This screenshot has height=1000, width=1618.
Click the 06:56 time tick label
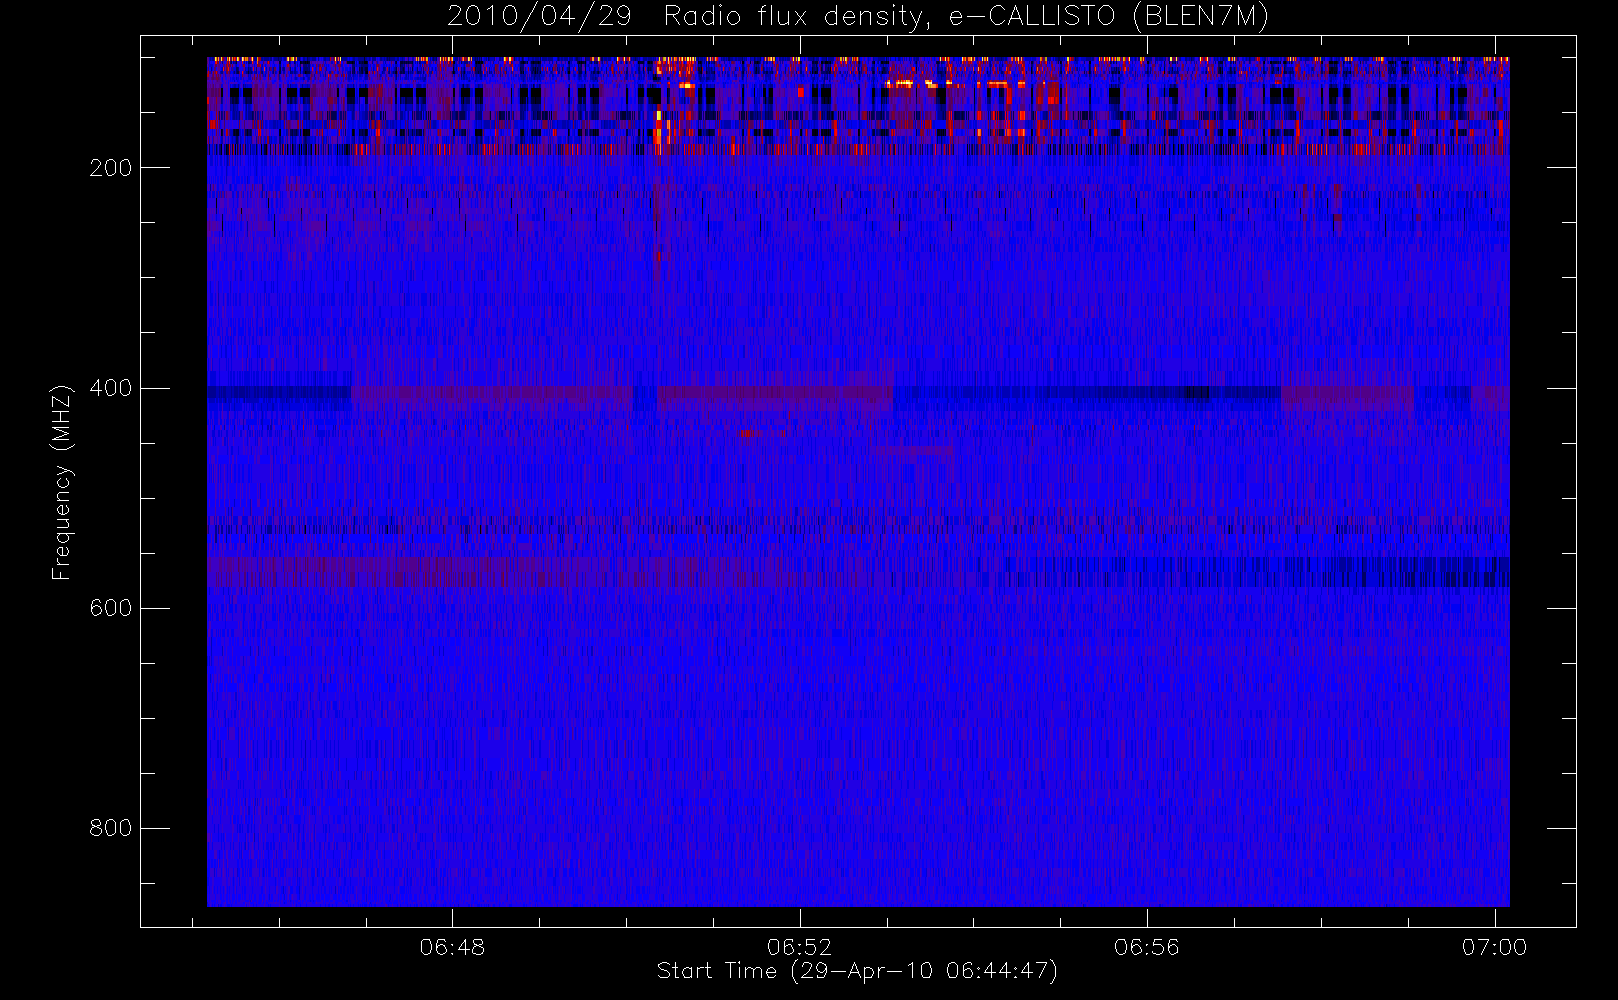[x=1147, y=947]
